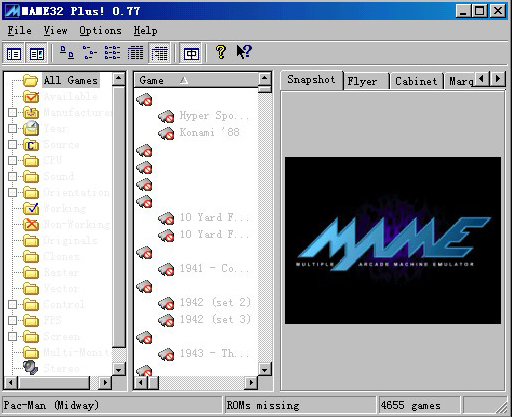
Task: Click the Screen folder icon
Action: point(31,336)
